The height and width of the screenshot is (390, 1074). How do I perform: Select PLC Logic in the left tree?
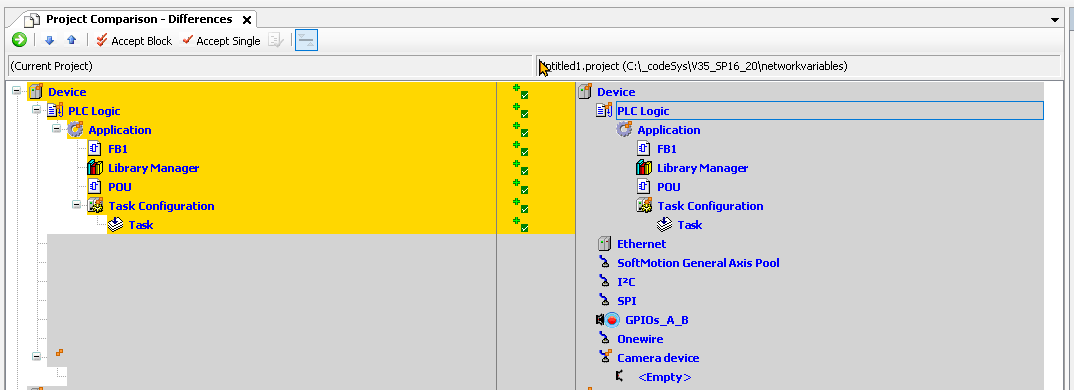tap(95, 111)
